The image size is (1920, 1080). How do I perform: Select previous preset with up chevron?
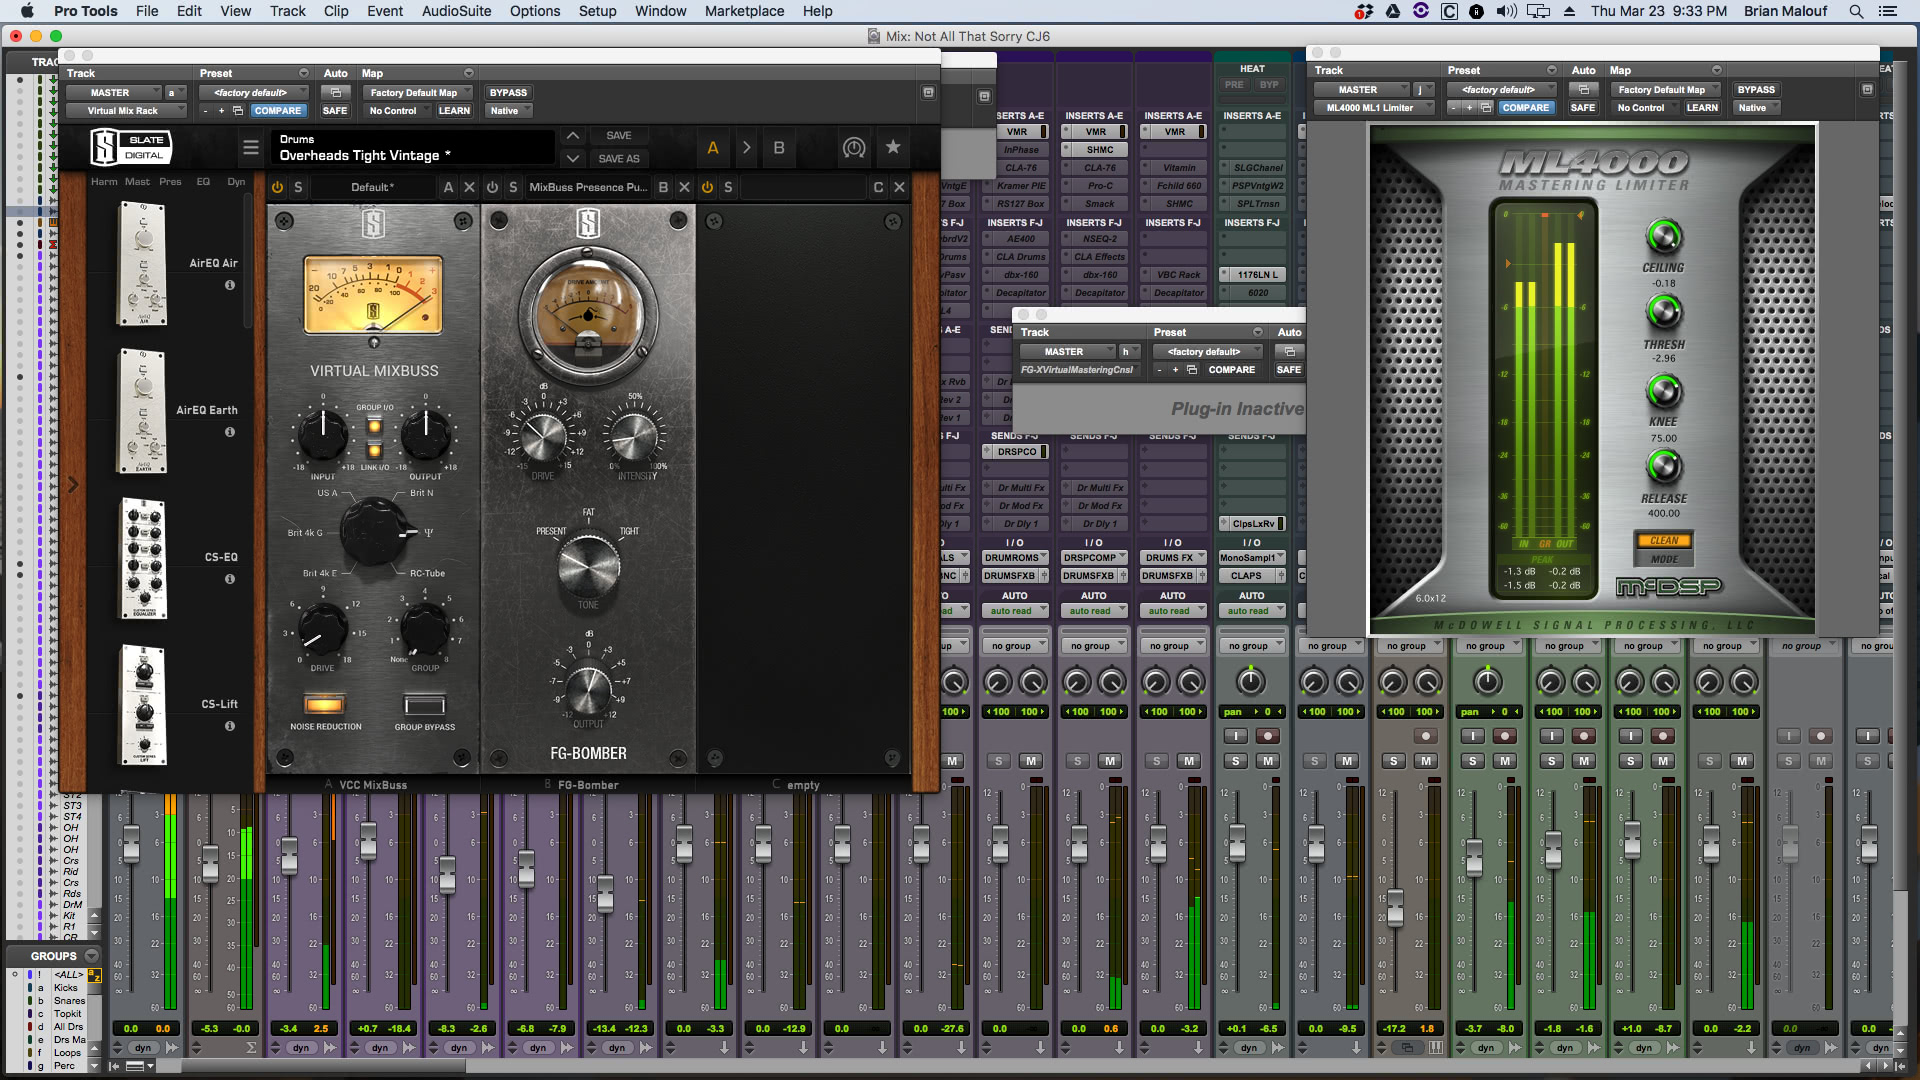[x=572, y=135]
